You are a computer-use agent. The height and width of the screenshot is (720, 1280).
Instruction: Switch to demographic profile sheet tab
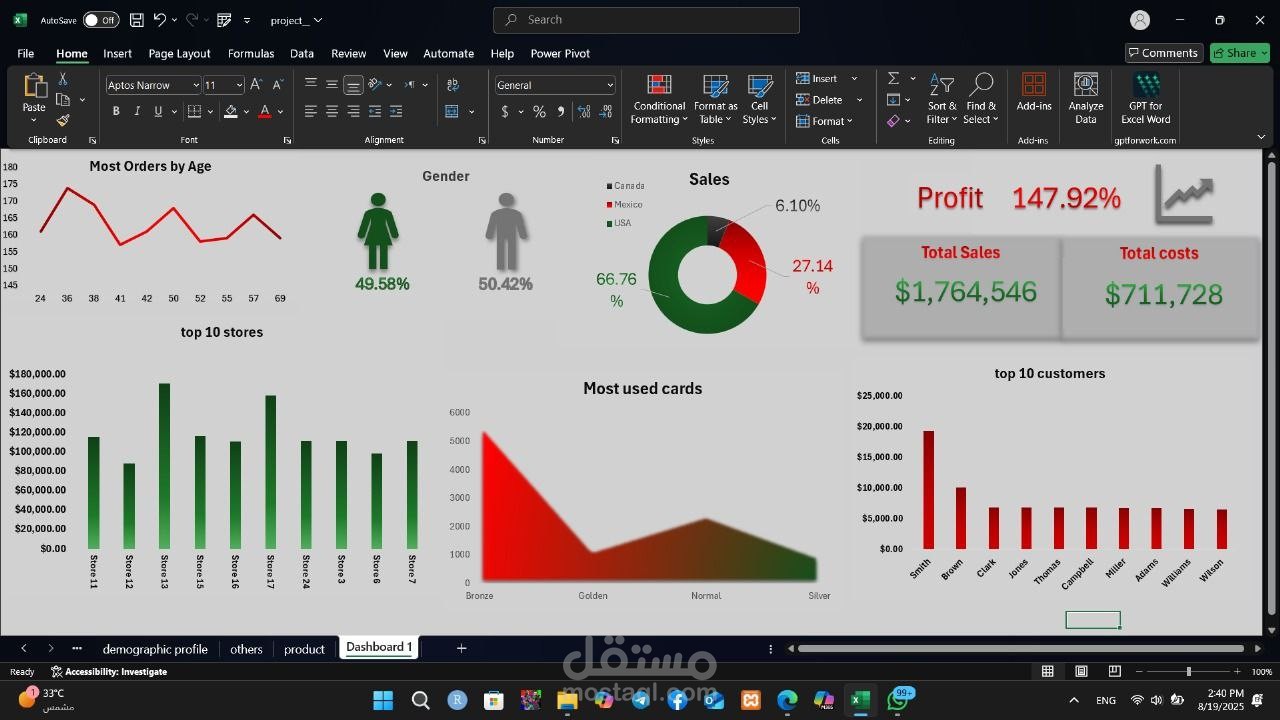[x=155, y=649]
